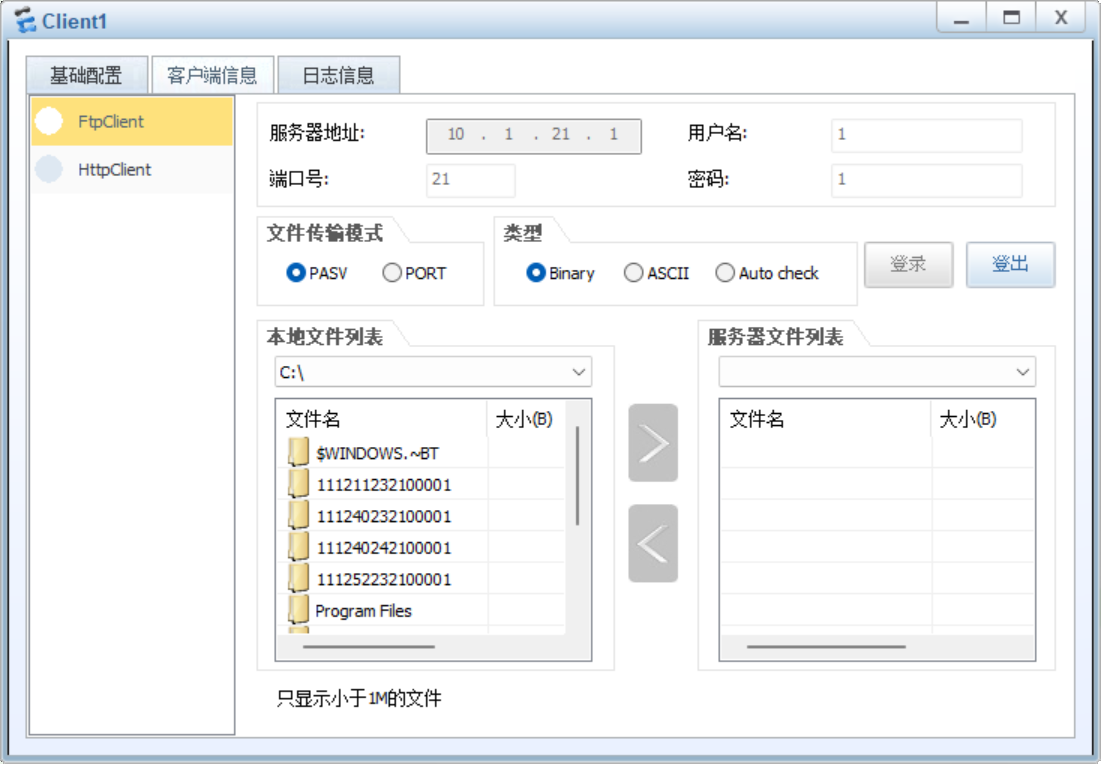Viewport: 1101px width, 764px height.
Task: Open the local drive C:\ dropdown
Action: coord(433,372)
